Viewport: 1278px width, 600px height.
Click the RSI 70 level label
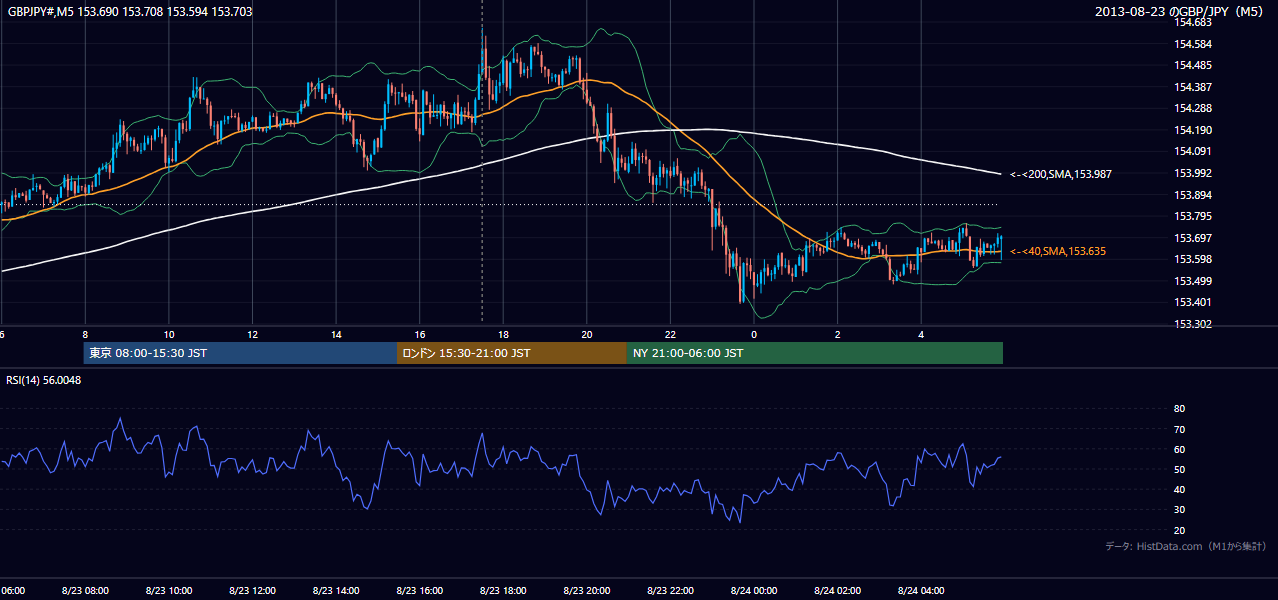[x=1179, y=429]
